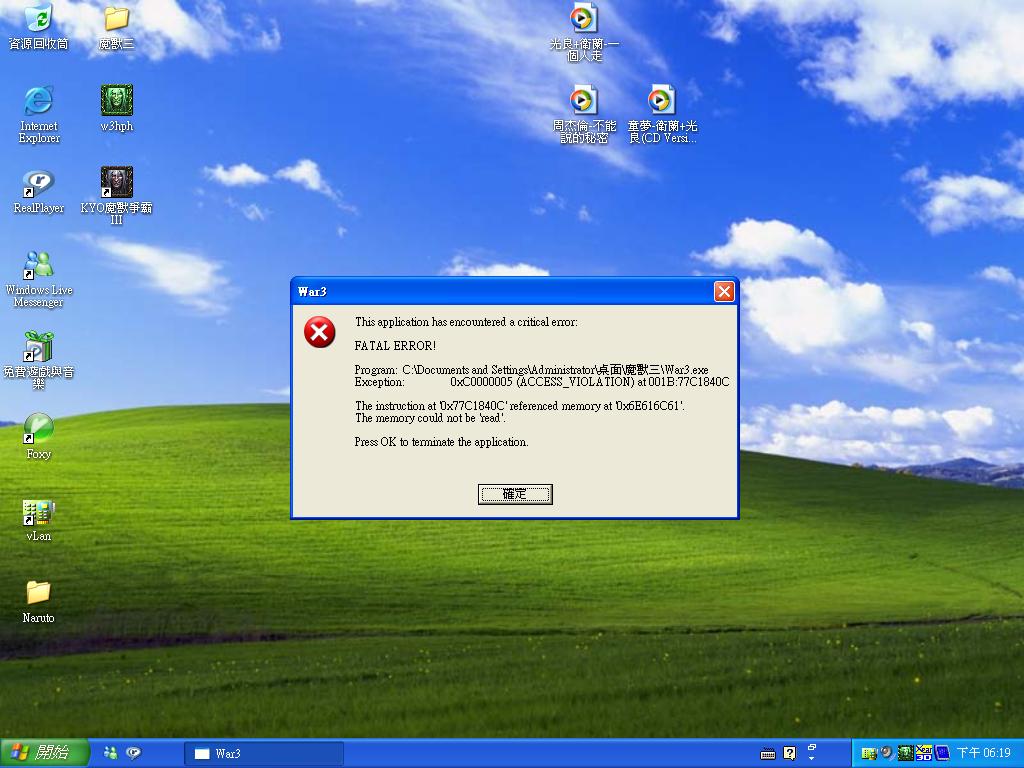
Task: Click the Exception: 0xC0000005 line in dialog
Action: (x=542, y=382)
